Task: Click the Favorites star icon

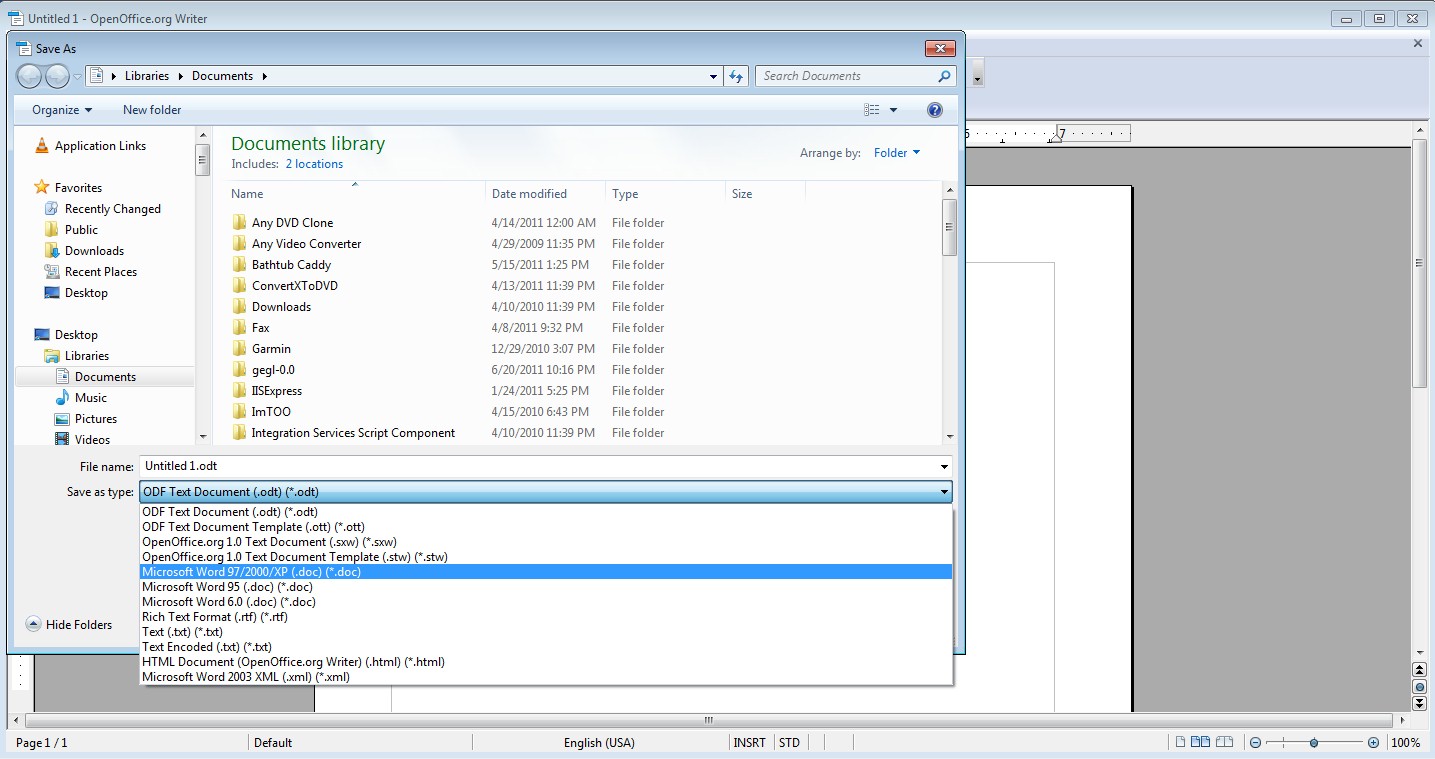Action: [x=41, y=187]
